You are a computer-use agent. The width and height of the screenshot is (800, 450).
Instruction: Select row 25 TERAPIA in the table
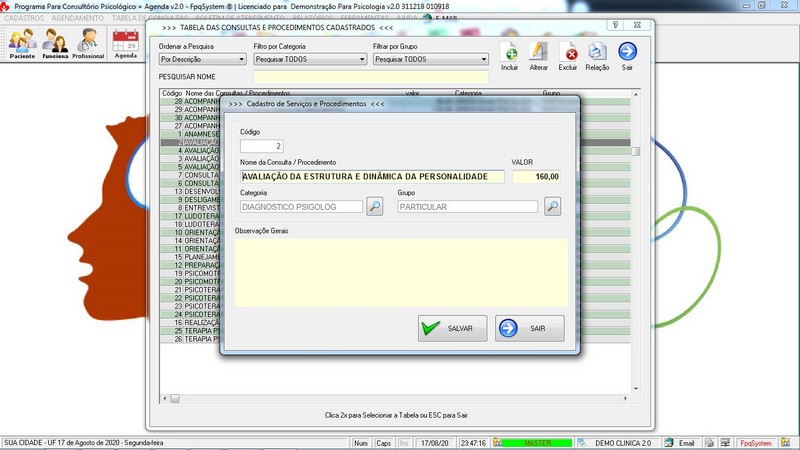point(190,331)
